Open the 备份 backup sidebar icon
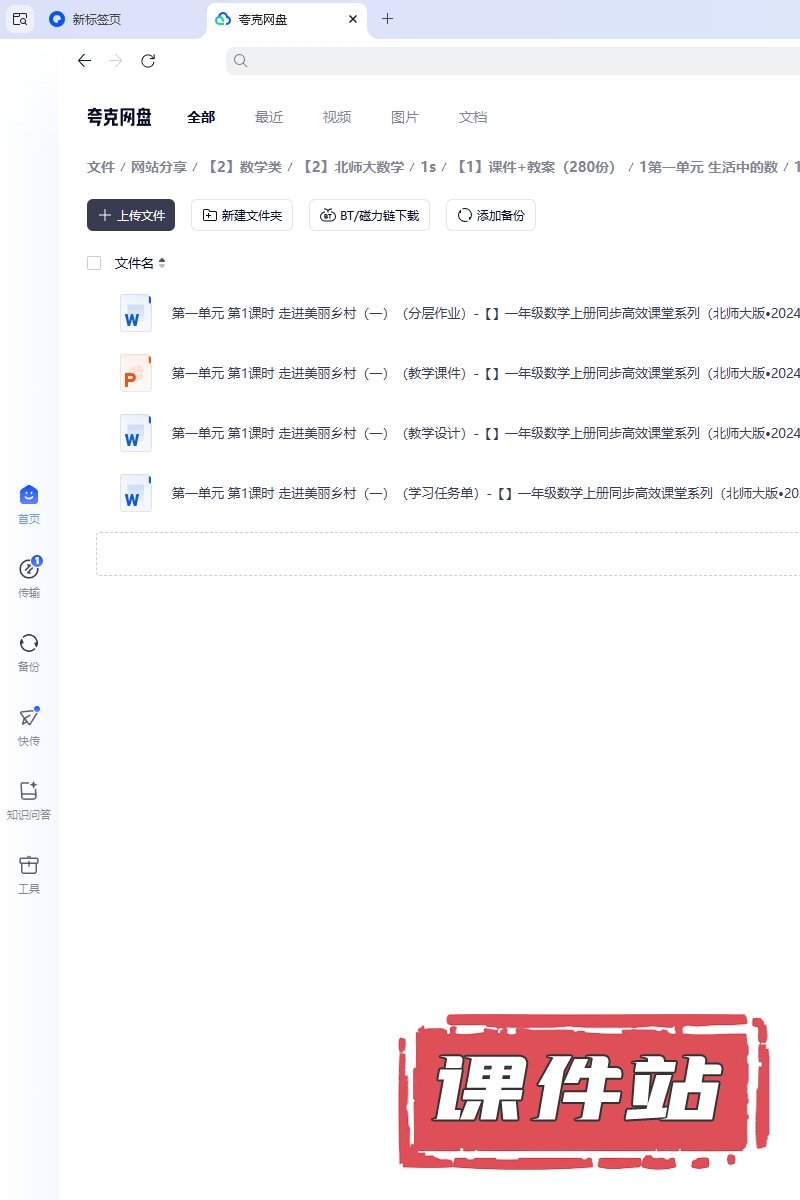Viewport: 800px width, 1200px height. 29,644
